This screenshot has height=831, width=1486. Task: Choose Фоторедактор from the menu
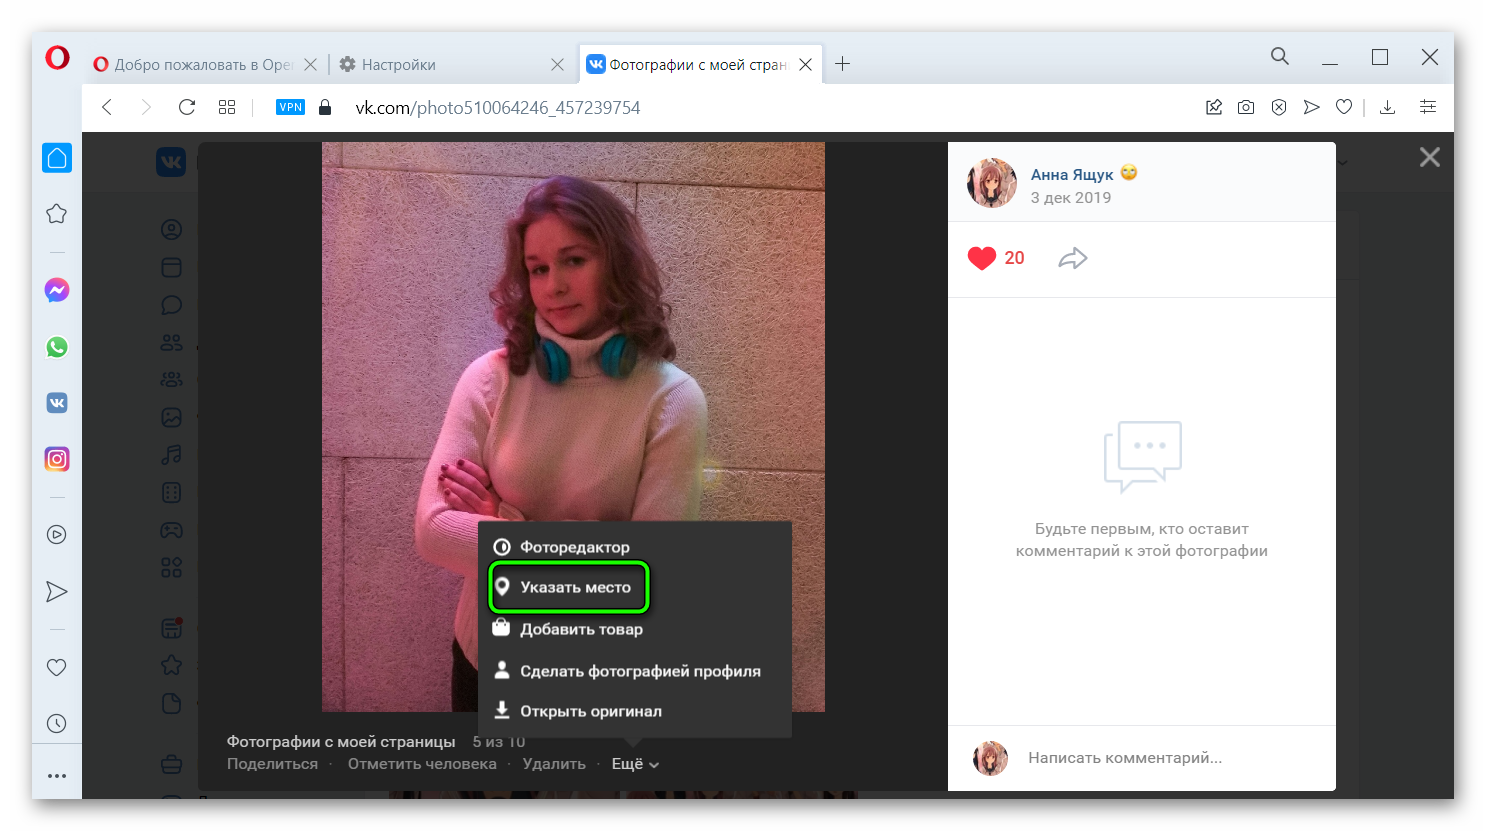click(x=574, y=547)
